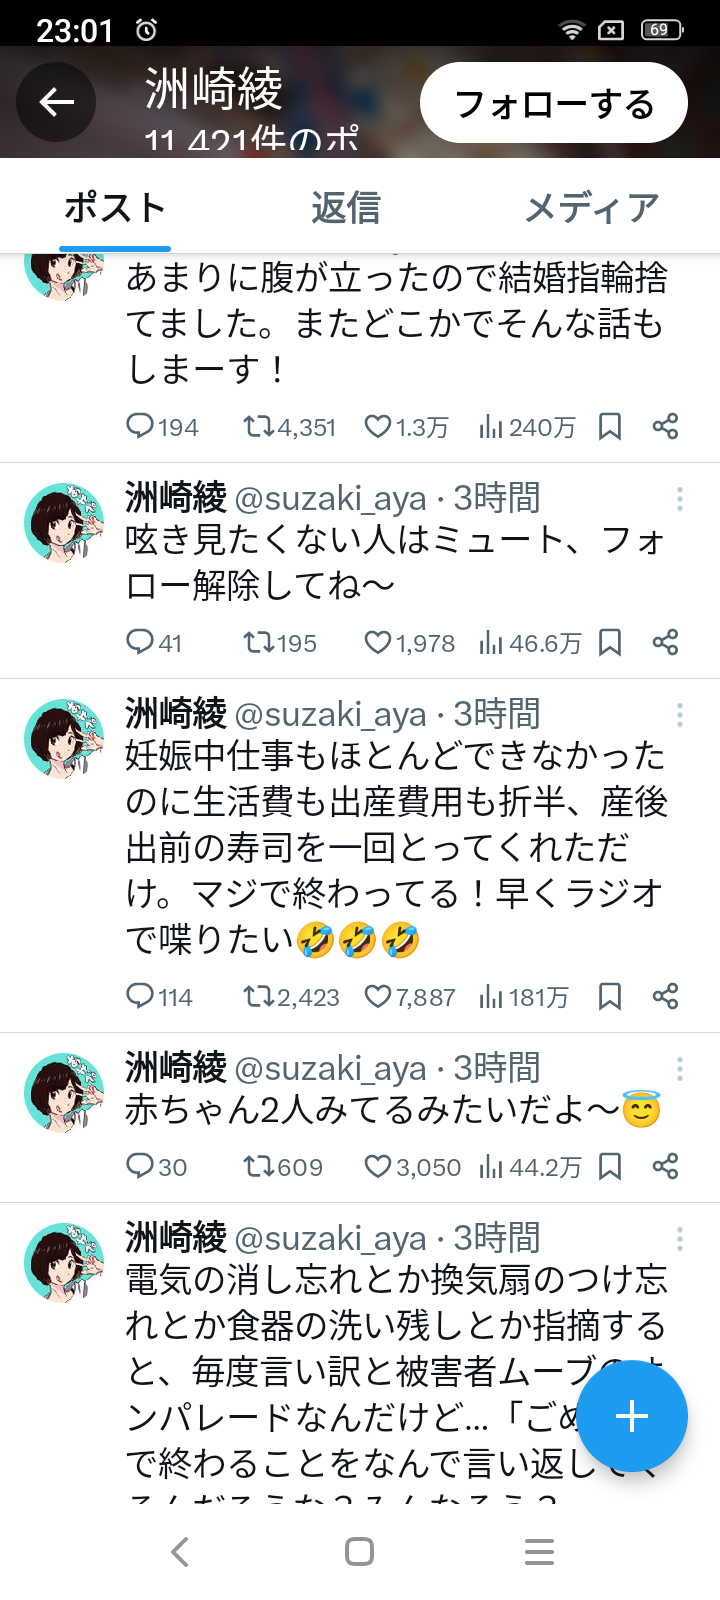
Task: Open replies on post with 194 comments
Action: point(140,427)
